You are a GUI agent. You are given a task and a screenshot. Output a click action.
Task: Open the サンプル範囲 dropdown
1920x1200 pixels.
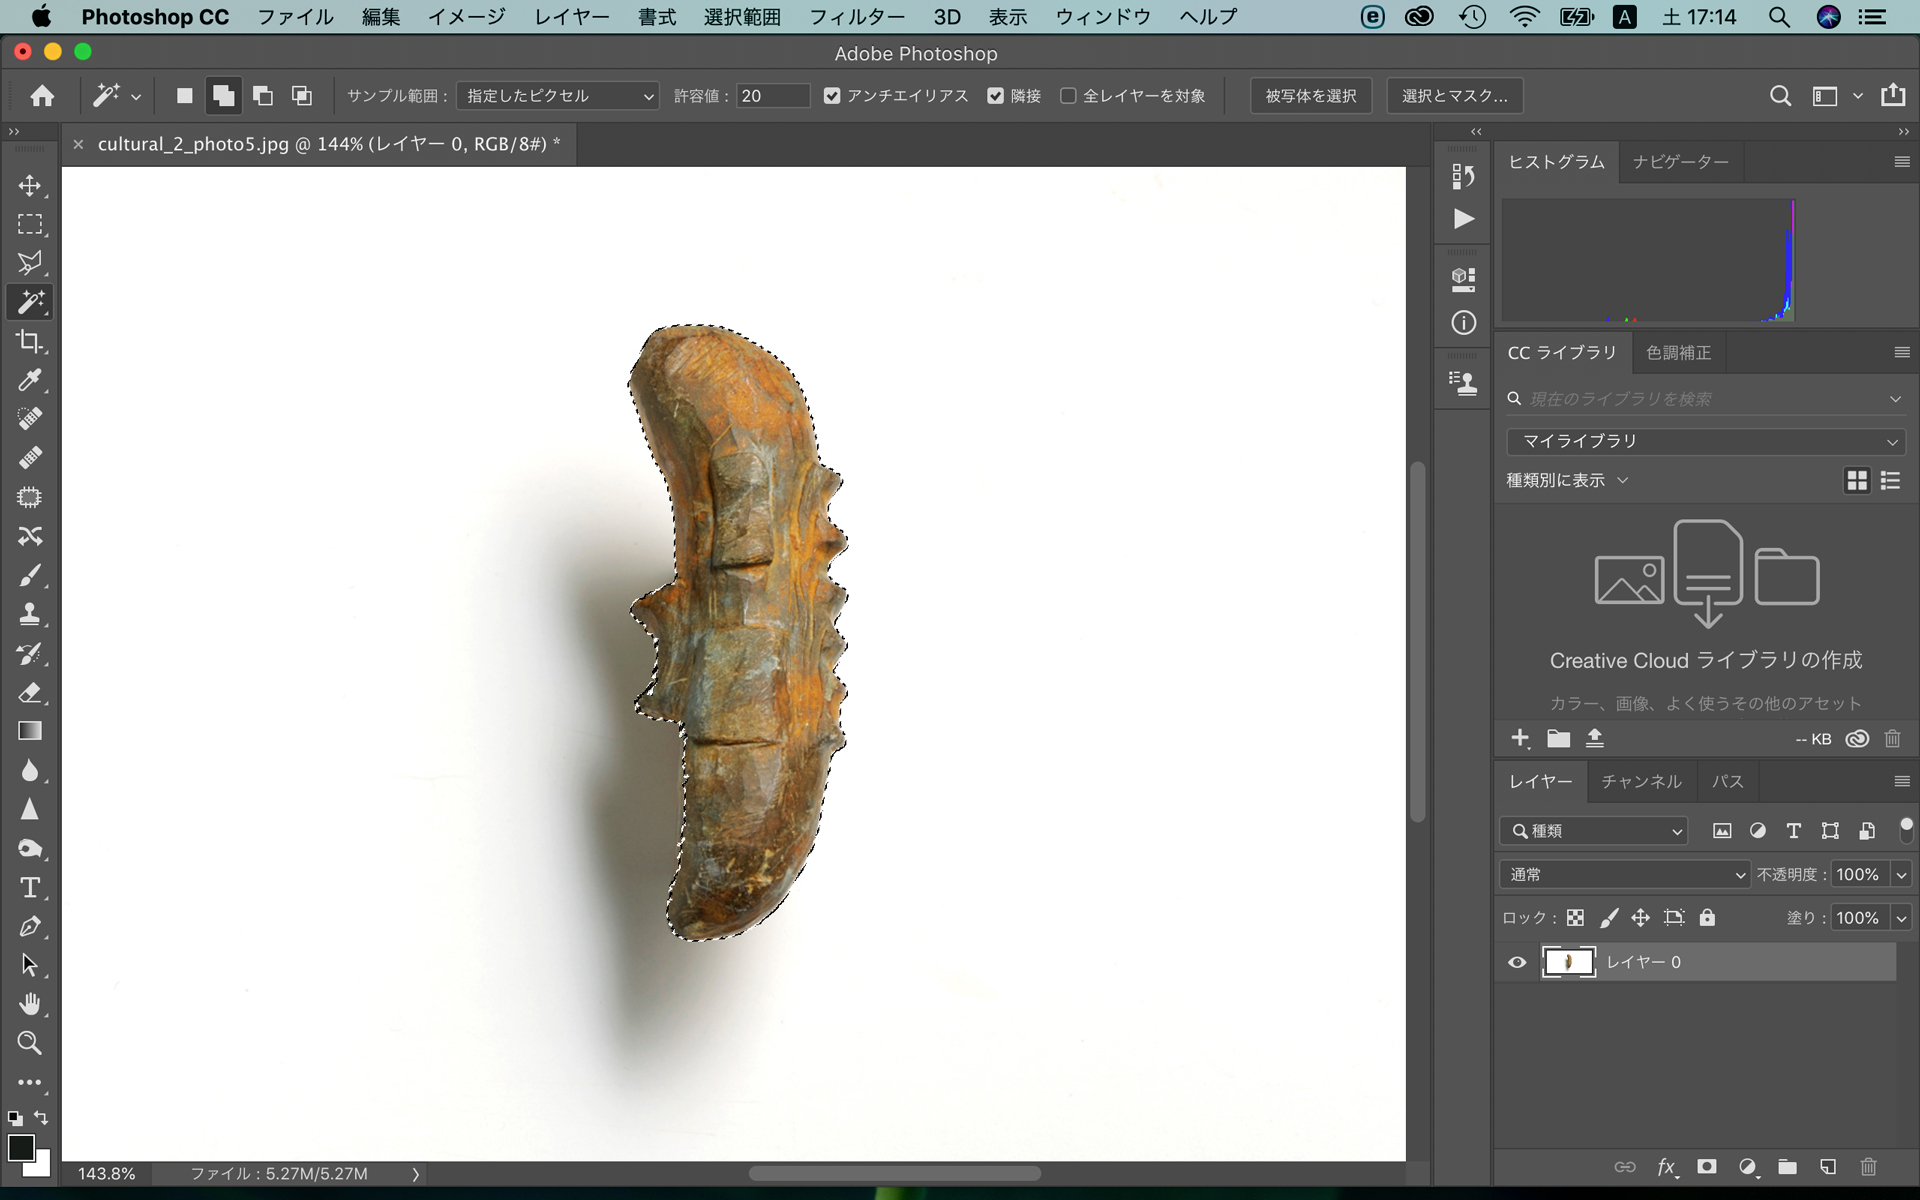tap(557, 96)
